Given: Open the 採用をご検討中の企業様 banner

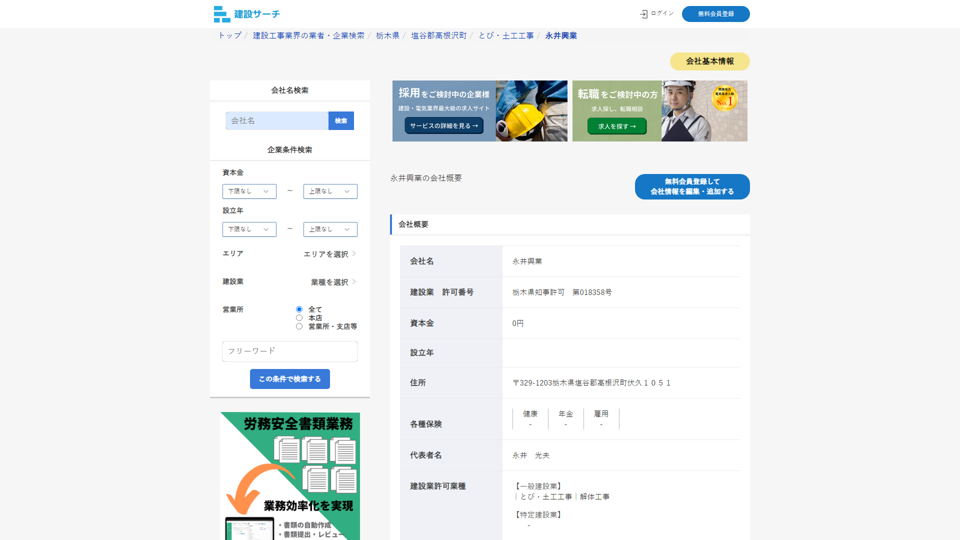Looking at the screenshot, I should pos(479,111).
